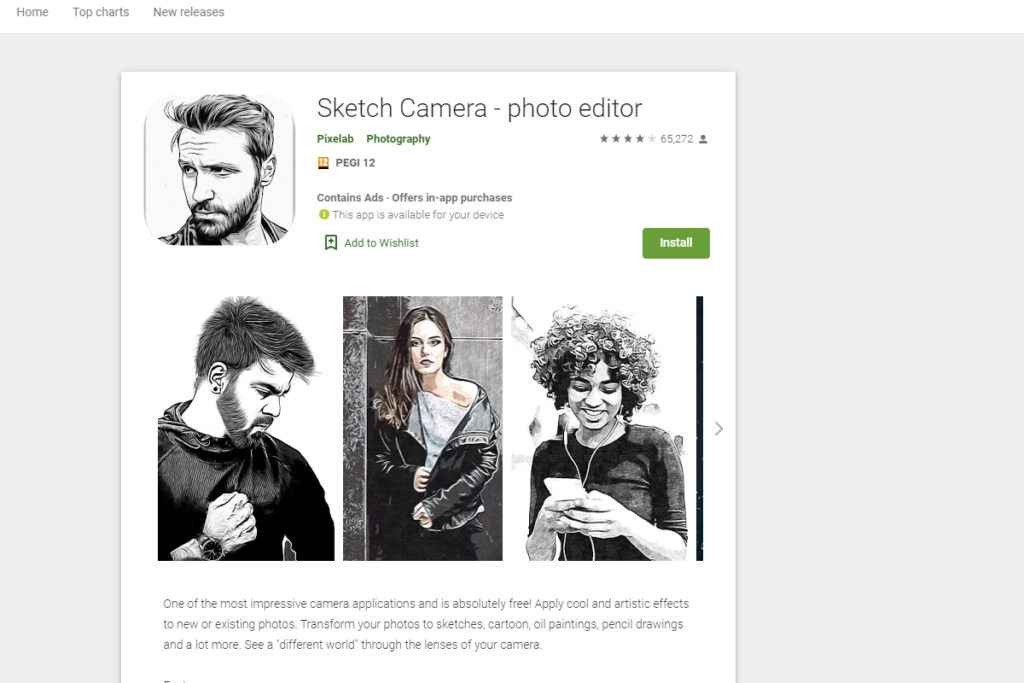The image size is (1024, 683).
Task: Browse the Photography category
Action: pyautogui.click(x=398, y=138)
